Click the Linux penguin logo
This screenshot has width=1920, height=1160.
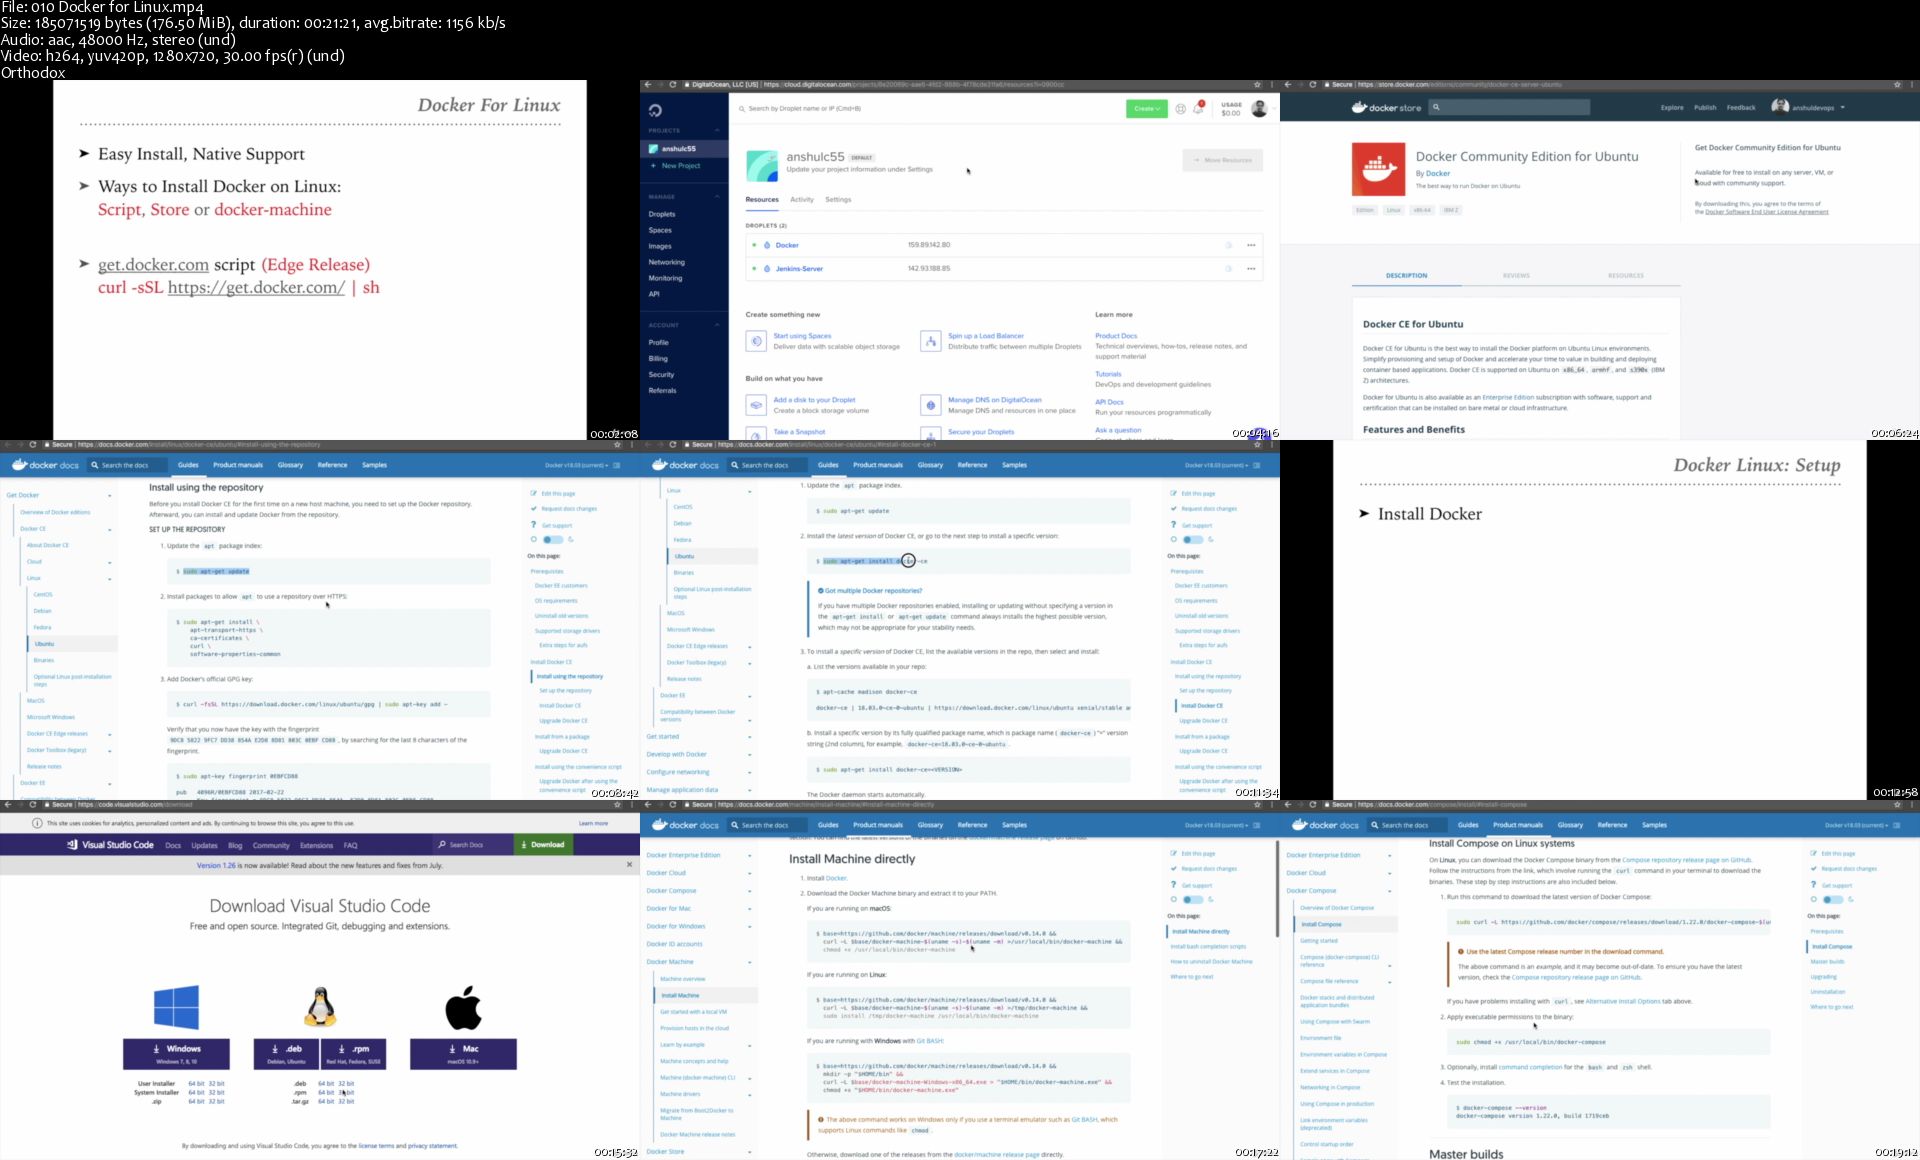click(320, 1007)
